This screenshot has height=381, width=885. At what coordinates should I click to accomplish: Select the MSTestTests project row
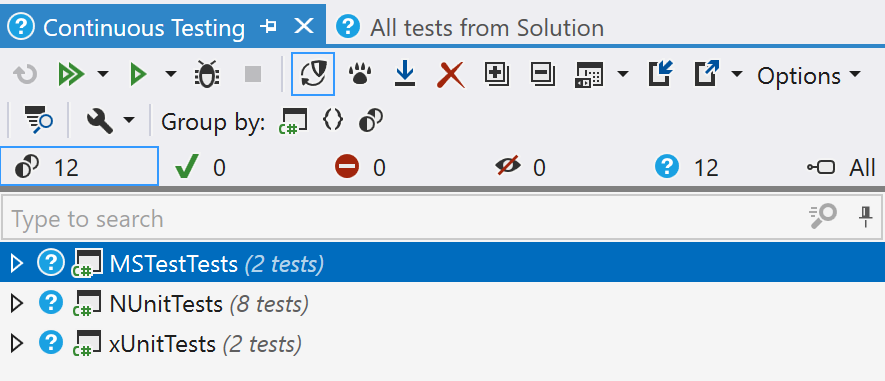point(442,263)
